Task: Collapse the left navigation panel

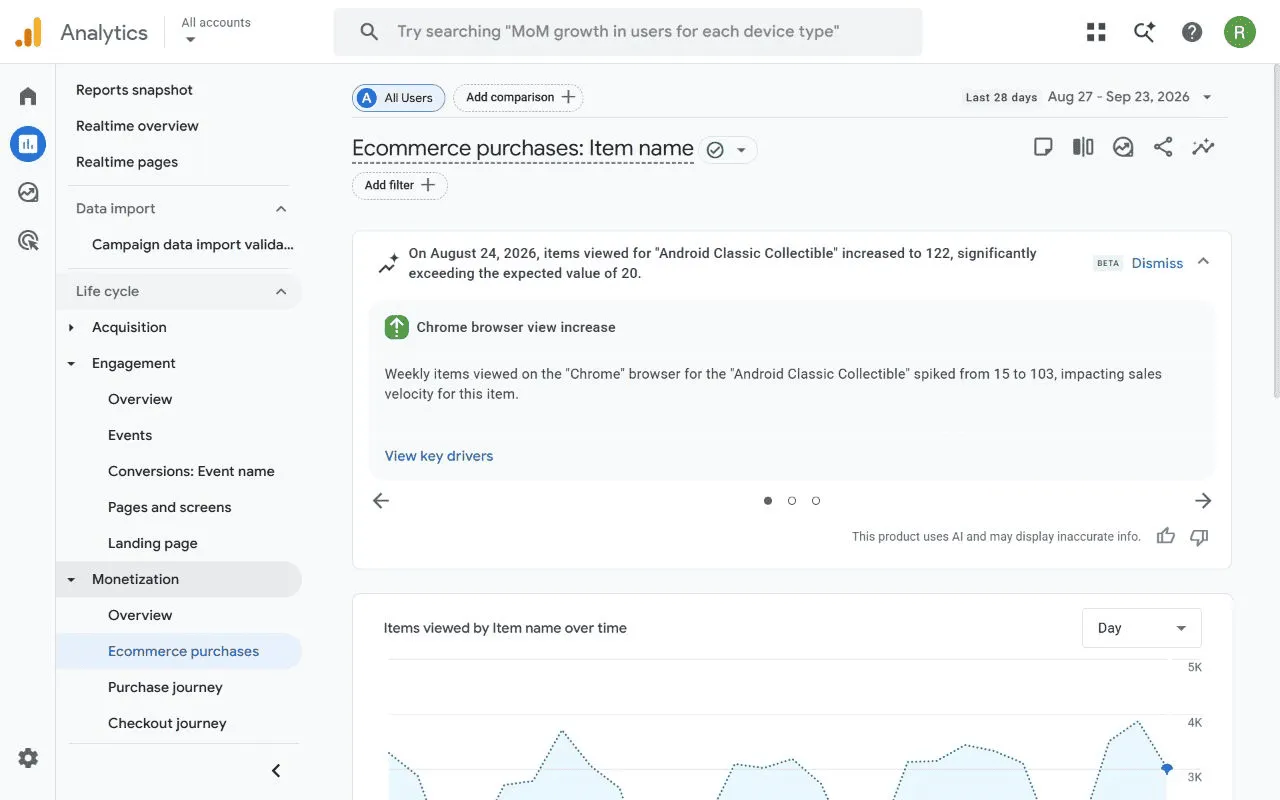Action: click(x=276, y=770)
